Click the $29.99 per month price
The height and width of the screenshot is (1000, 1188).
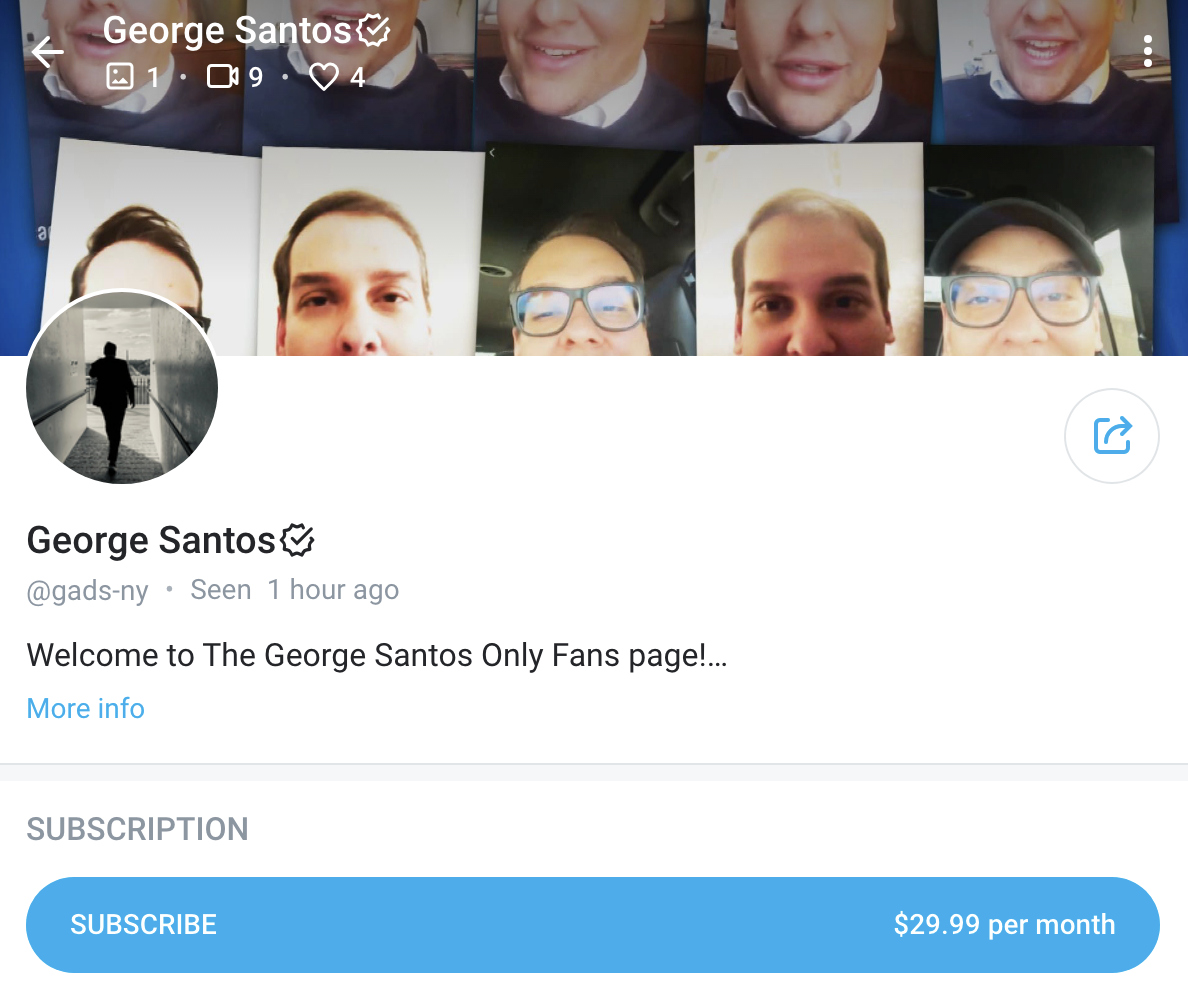(1004, 924)
